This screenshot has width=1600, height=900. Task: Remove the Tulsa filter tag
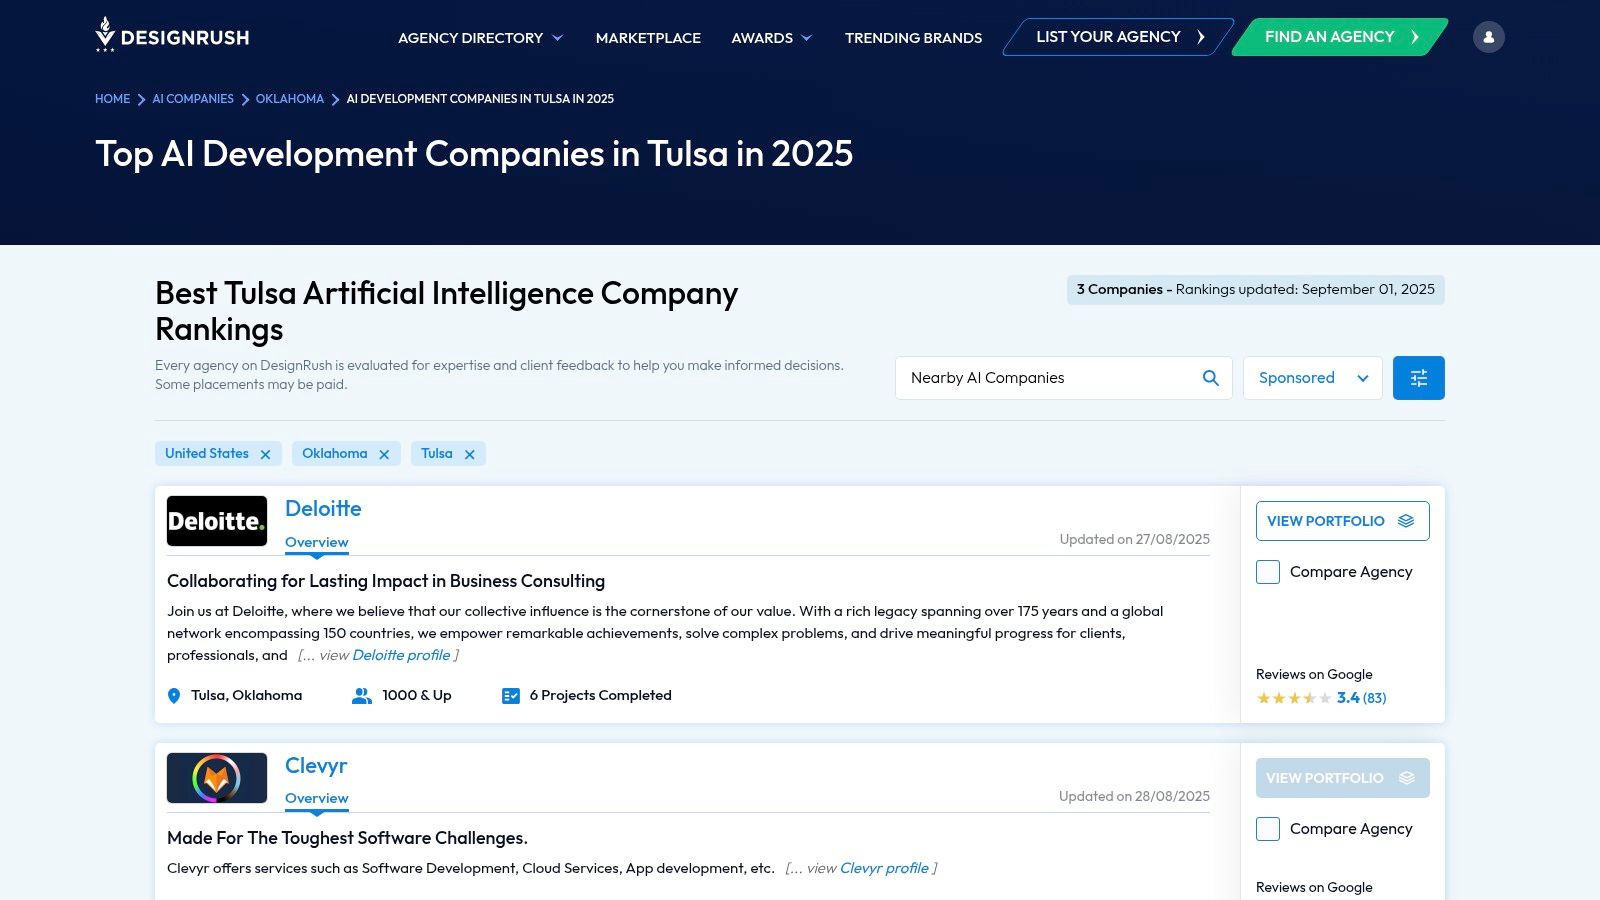469,454
